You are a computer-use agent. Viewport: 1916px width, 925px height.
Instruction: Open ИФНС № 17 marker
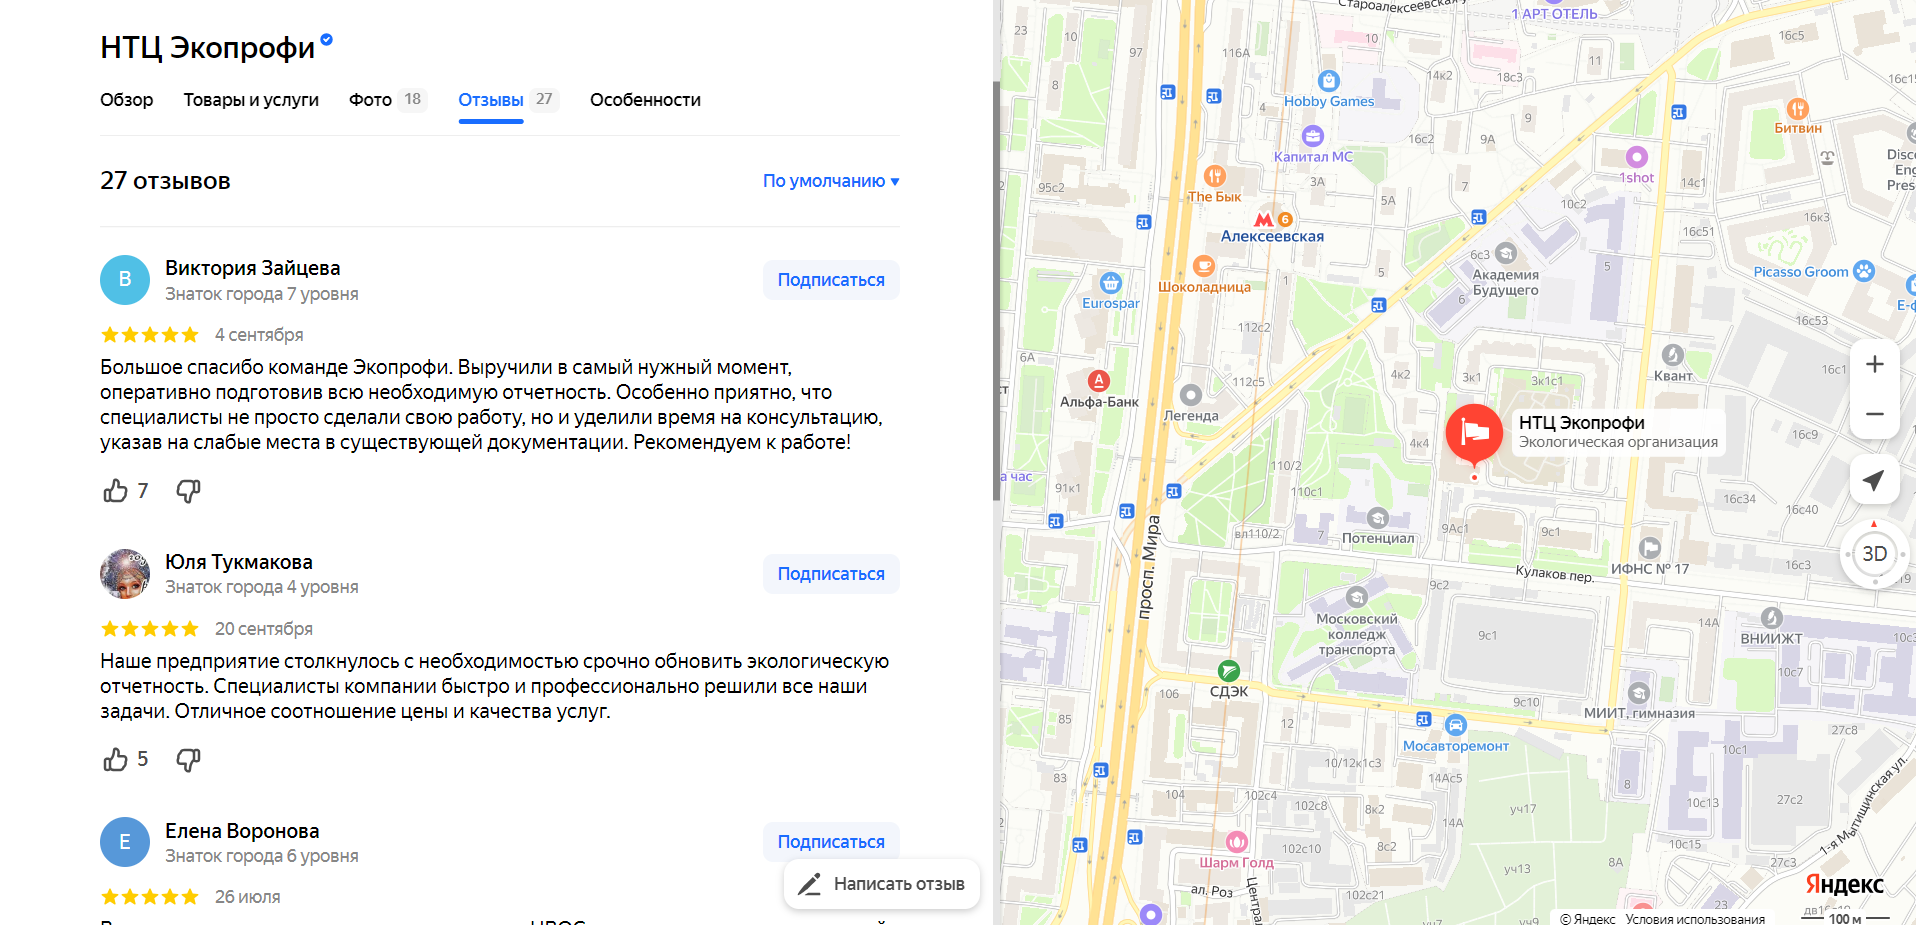1650,548
